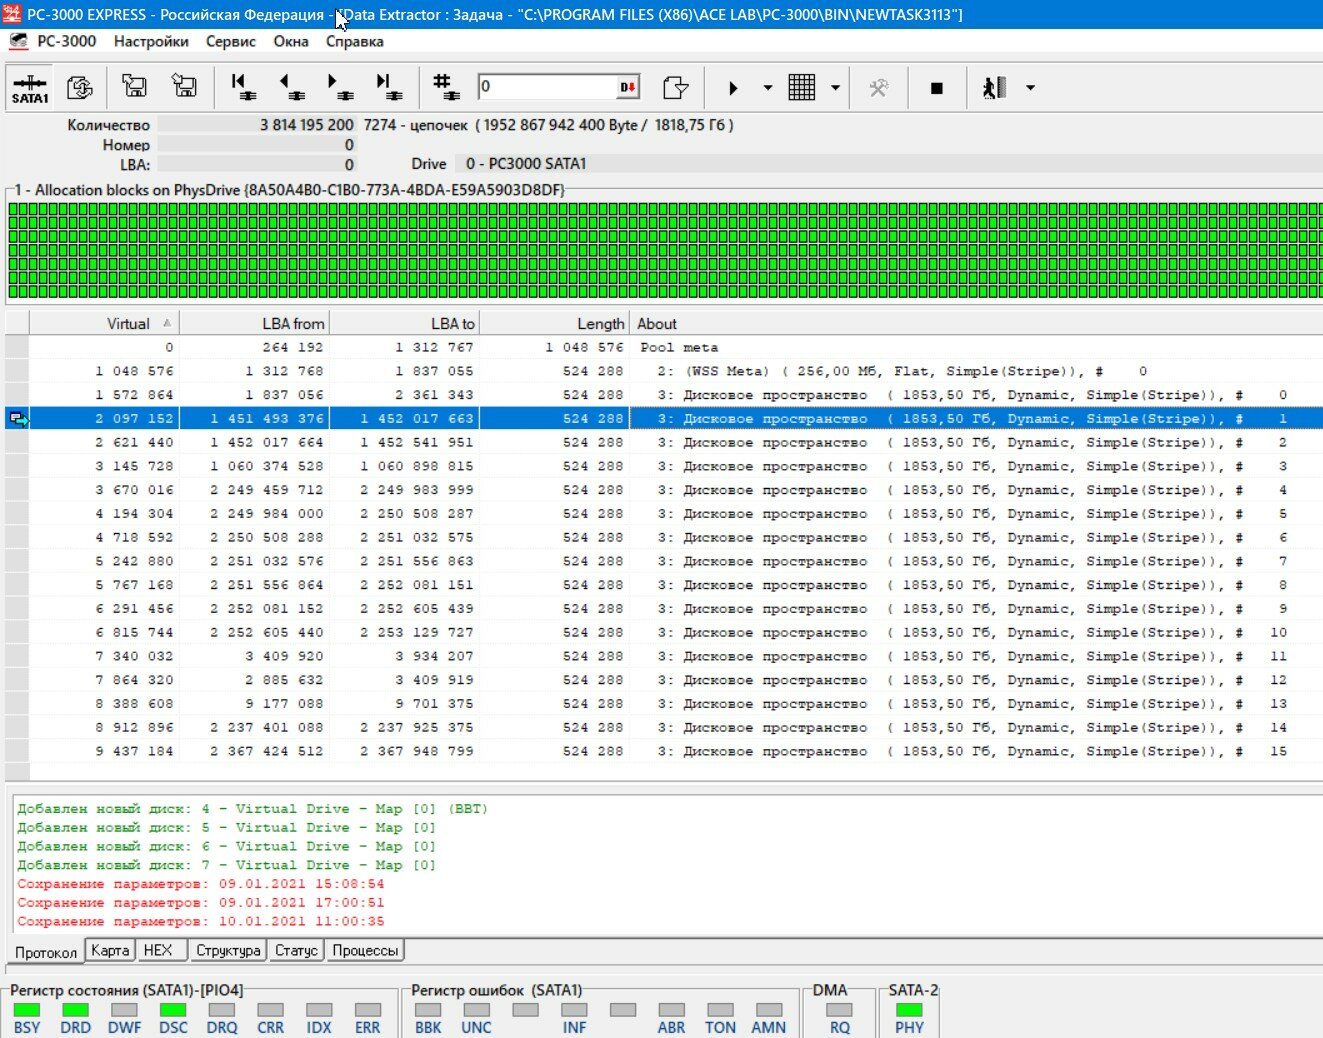Viewport: 1323px width, 1038px height.
Task: Click the first save-disk toolbar icon
Action: 134,87
